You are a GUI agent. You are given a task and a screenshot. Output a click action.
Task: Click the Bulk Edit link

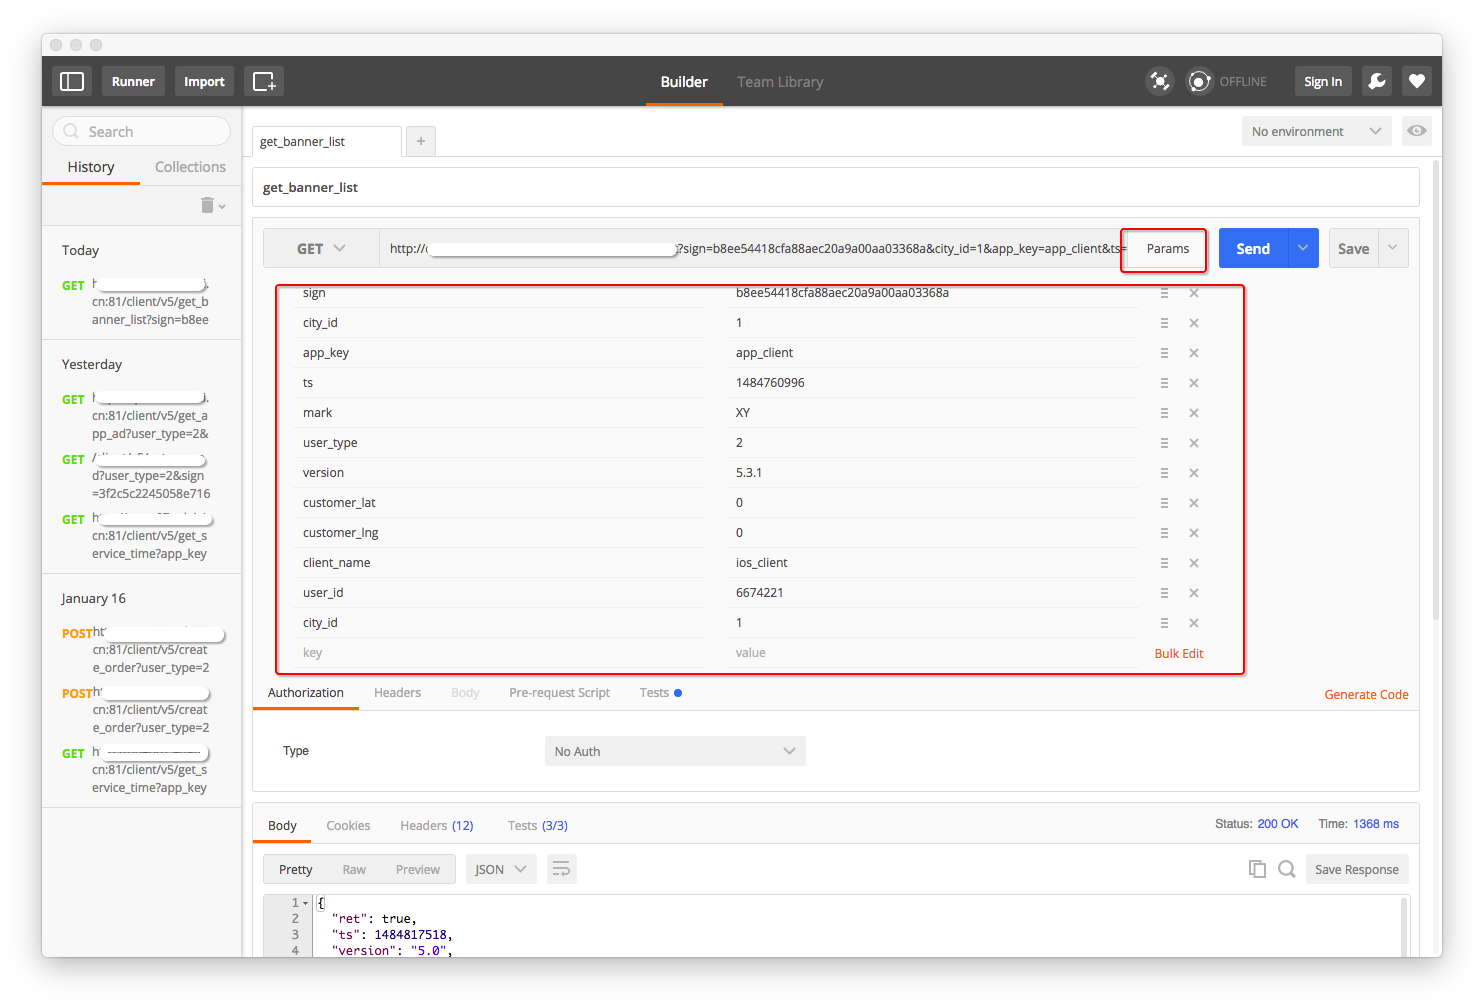(x=1179, y=653)
